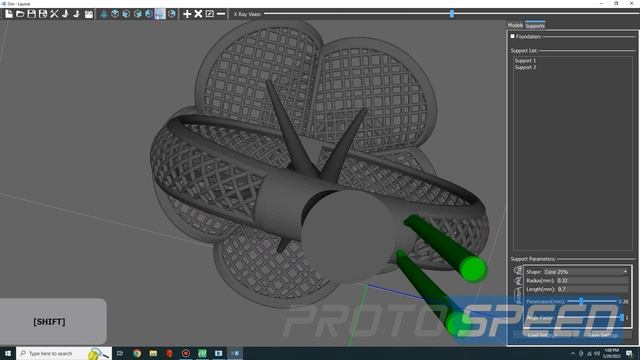Click the Open folder icon in the toolbar

(20, 14)
